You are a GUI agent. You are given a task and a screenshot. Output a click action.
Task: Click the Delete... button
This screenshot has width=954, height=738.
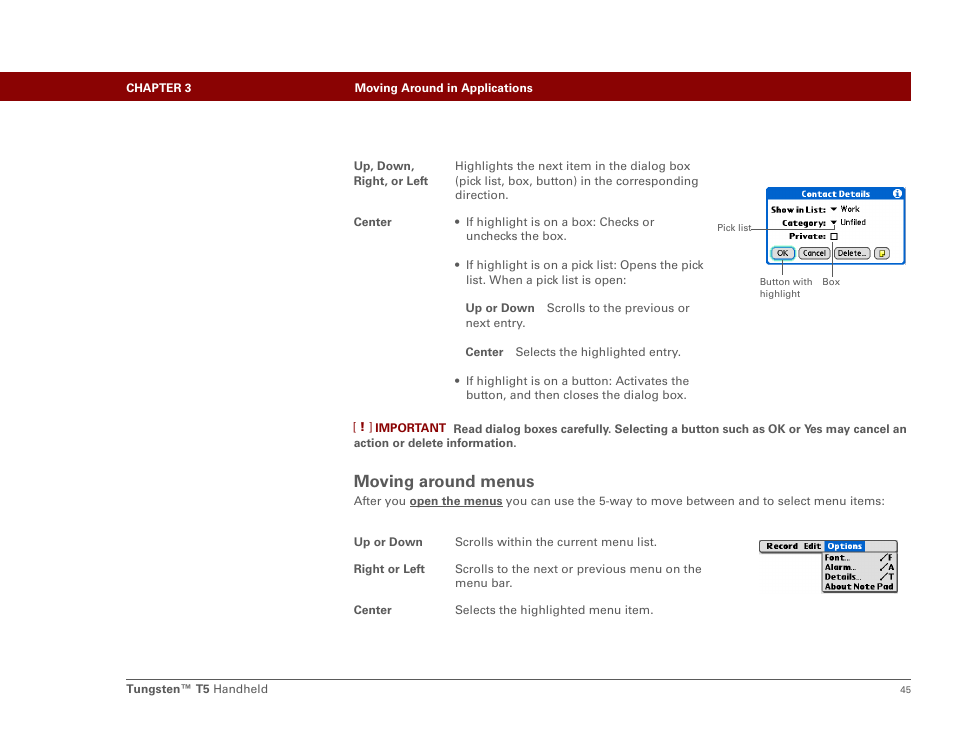pos(852,253)
